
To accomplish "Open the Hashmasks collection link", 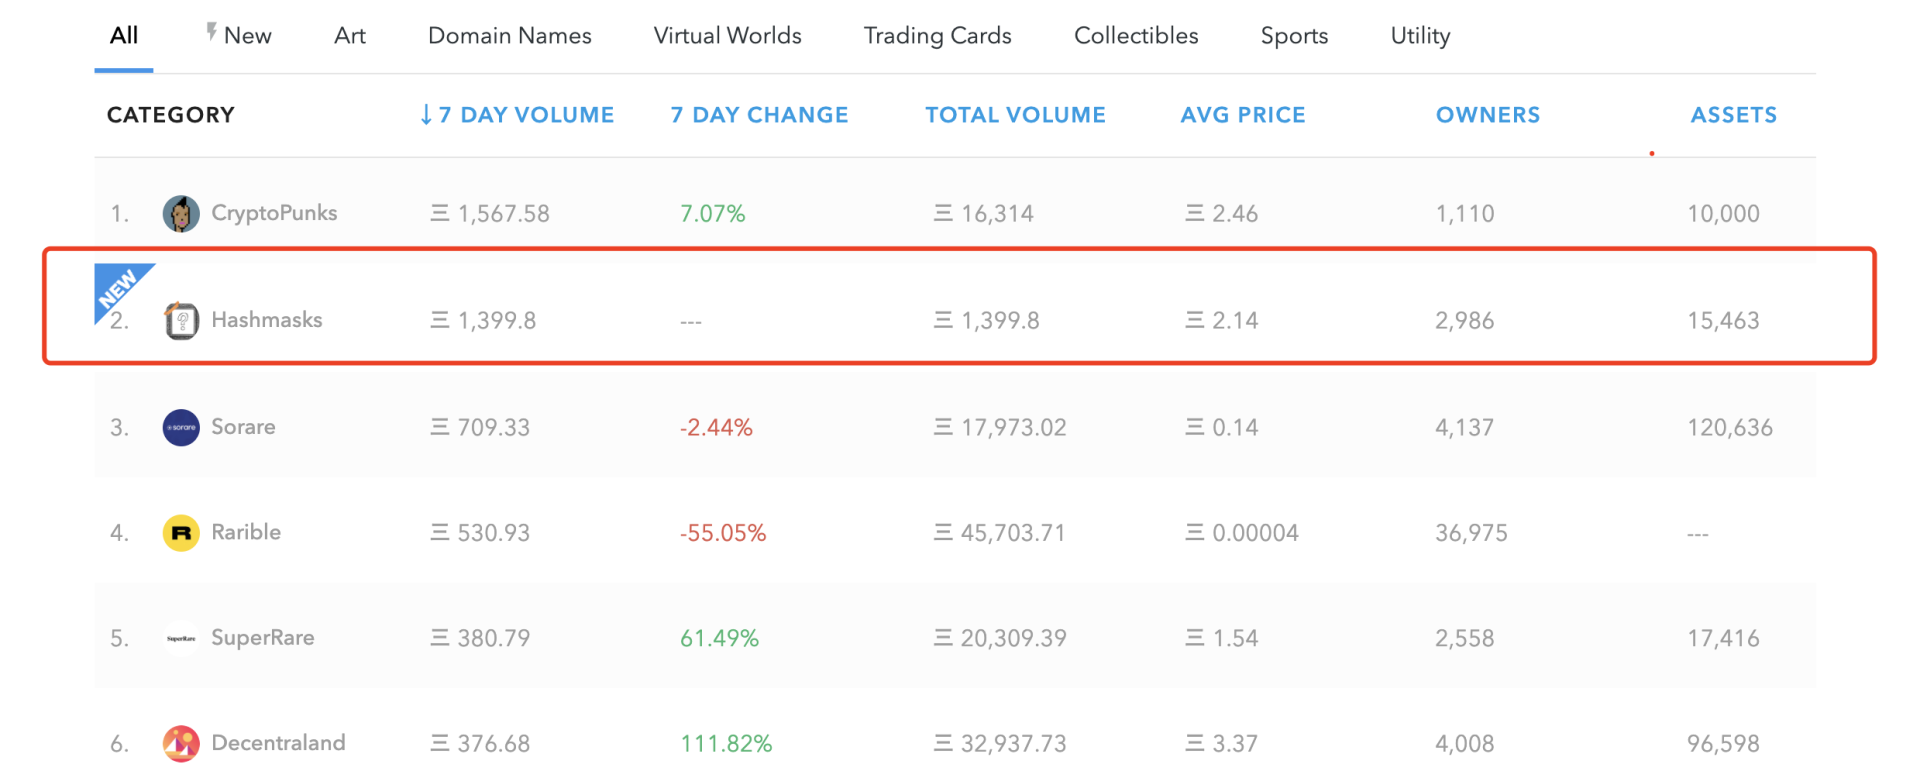I will click(x=267, y=320).
